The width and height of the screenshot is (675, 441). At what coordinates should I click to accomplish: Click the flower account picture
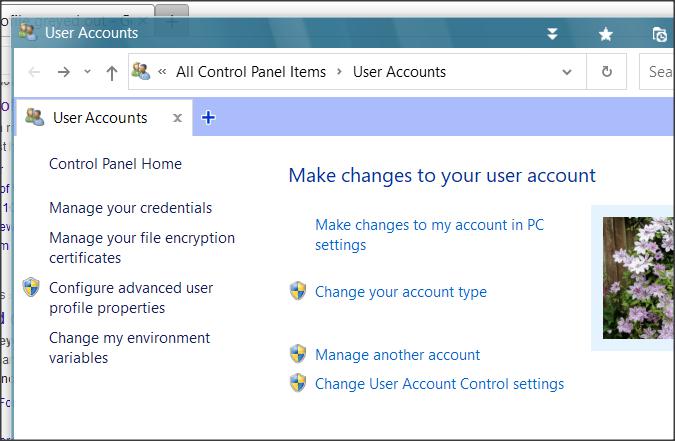point(638,278)
